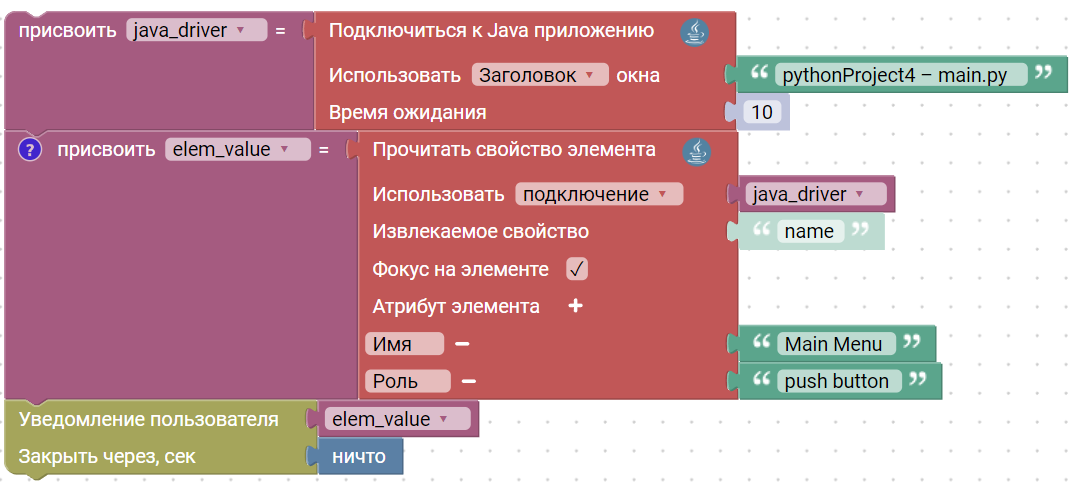This screenshot has width=1075, height=499.
Task: Select the Уведомление пользователя label
Action: point(149,419)
